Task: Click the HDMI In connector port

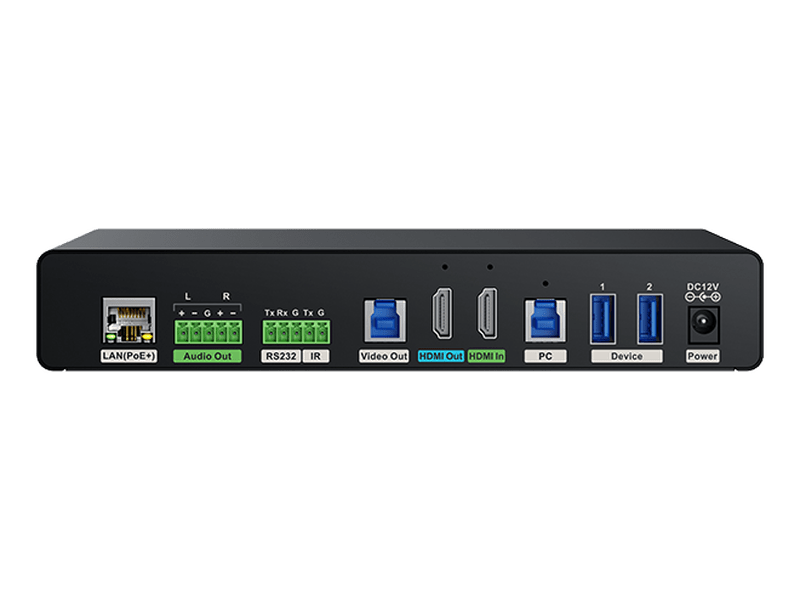Action: [487, 313]
